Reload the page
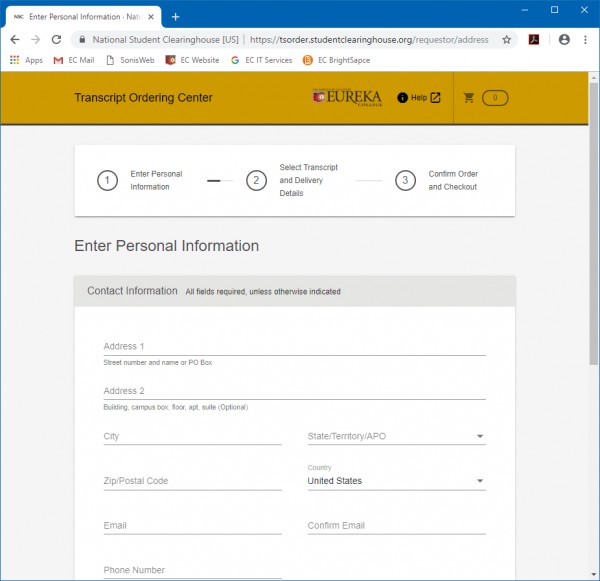 click(x=57, y=40)
